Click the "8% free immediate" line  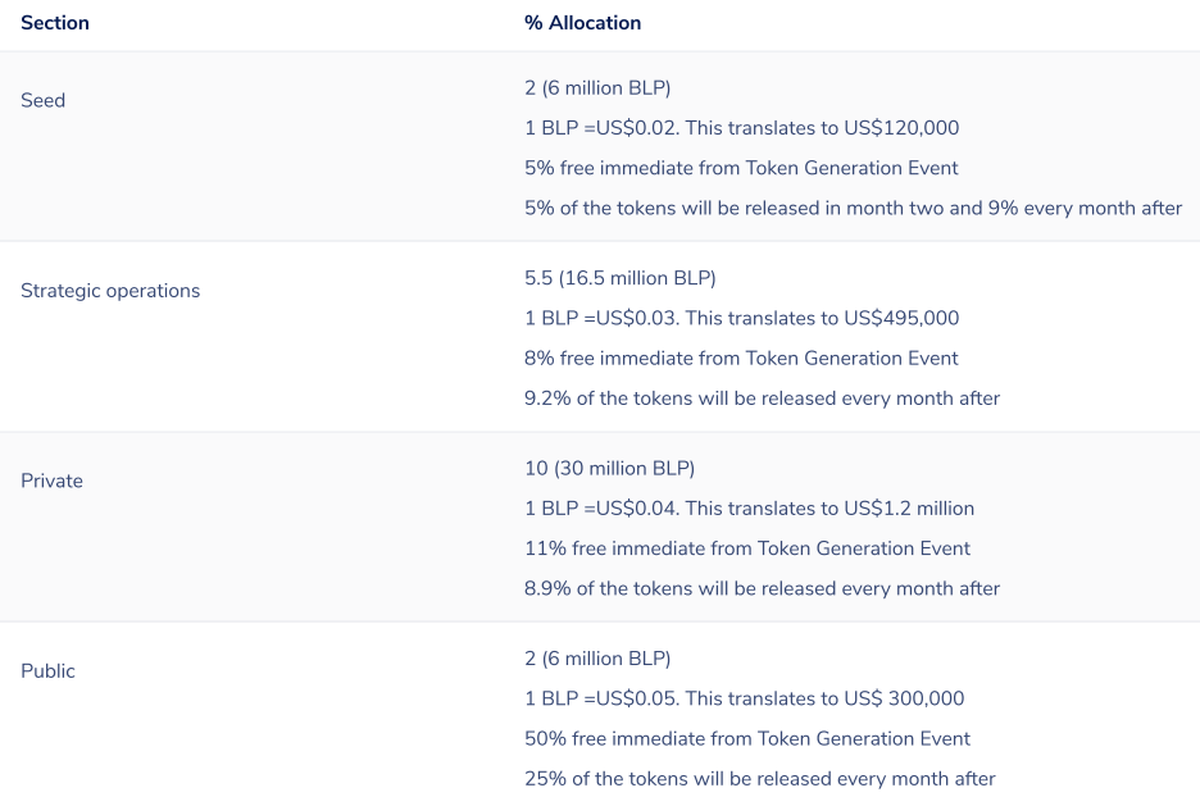(741, 358)
